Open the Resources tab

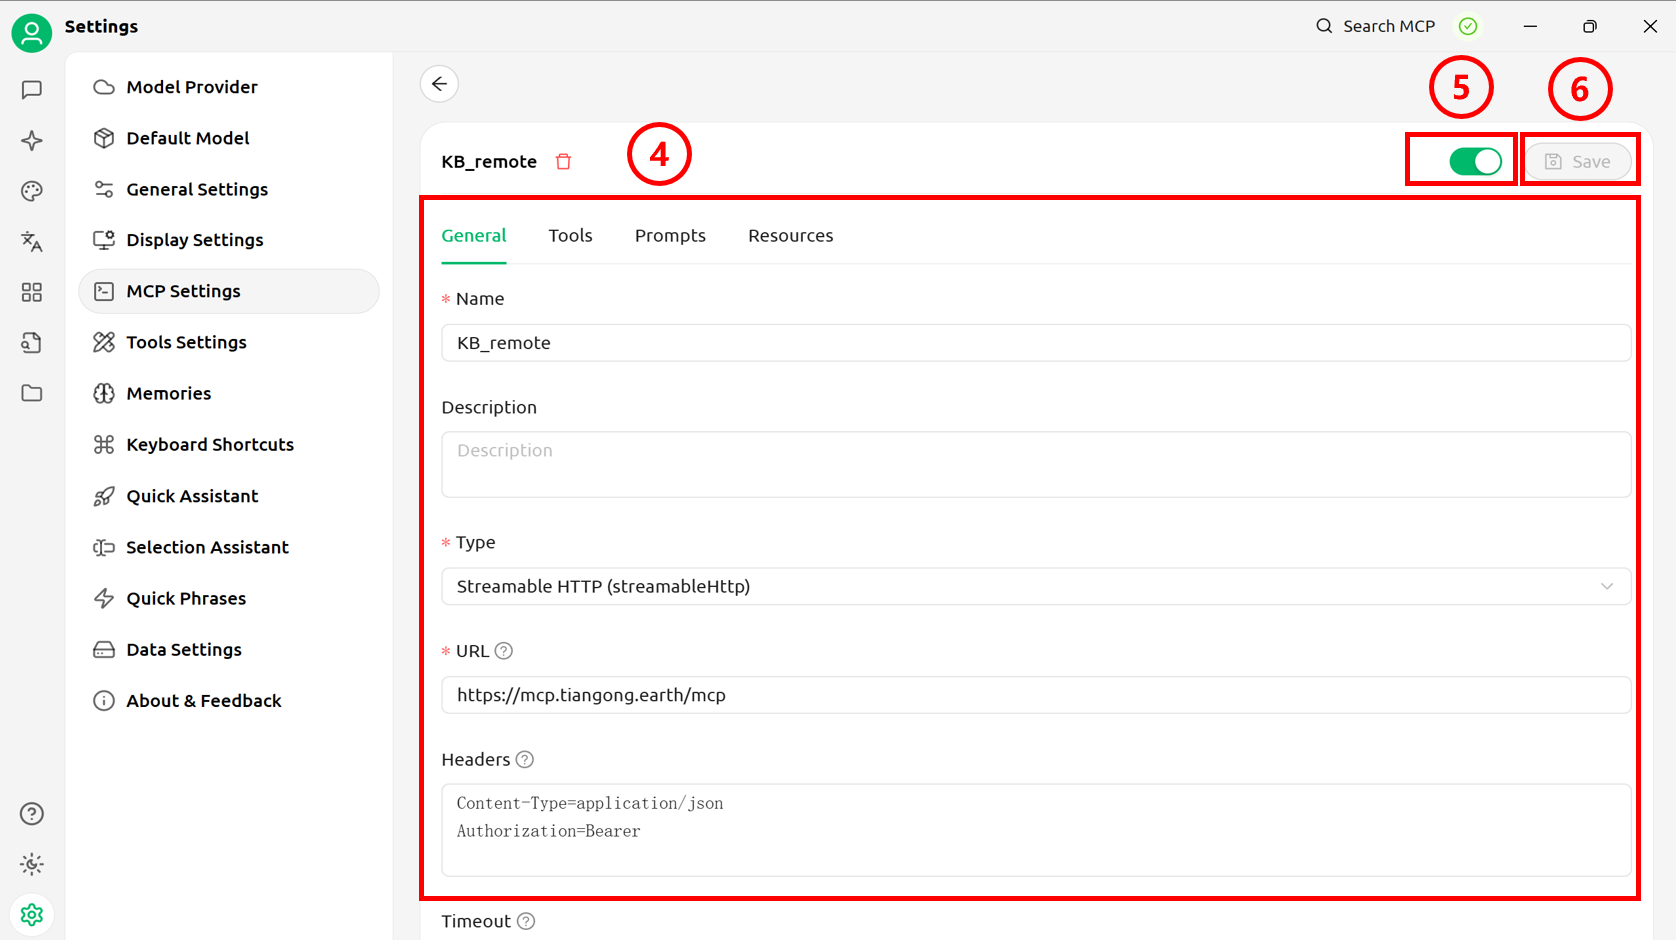790,236
